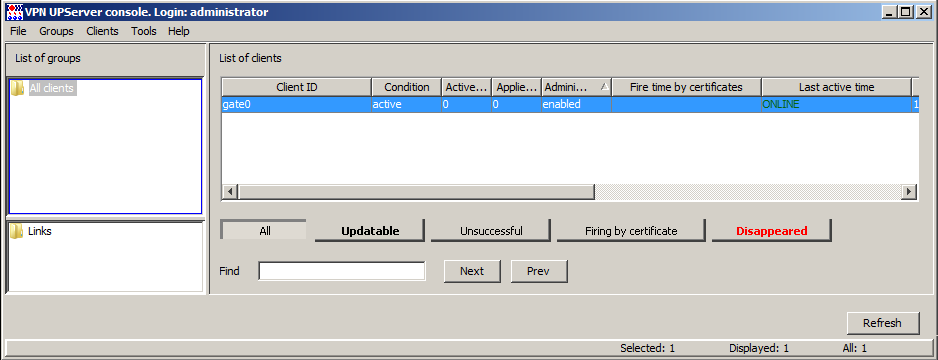
Task: Open the File menu
Action: 19,31
